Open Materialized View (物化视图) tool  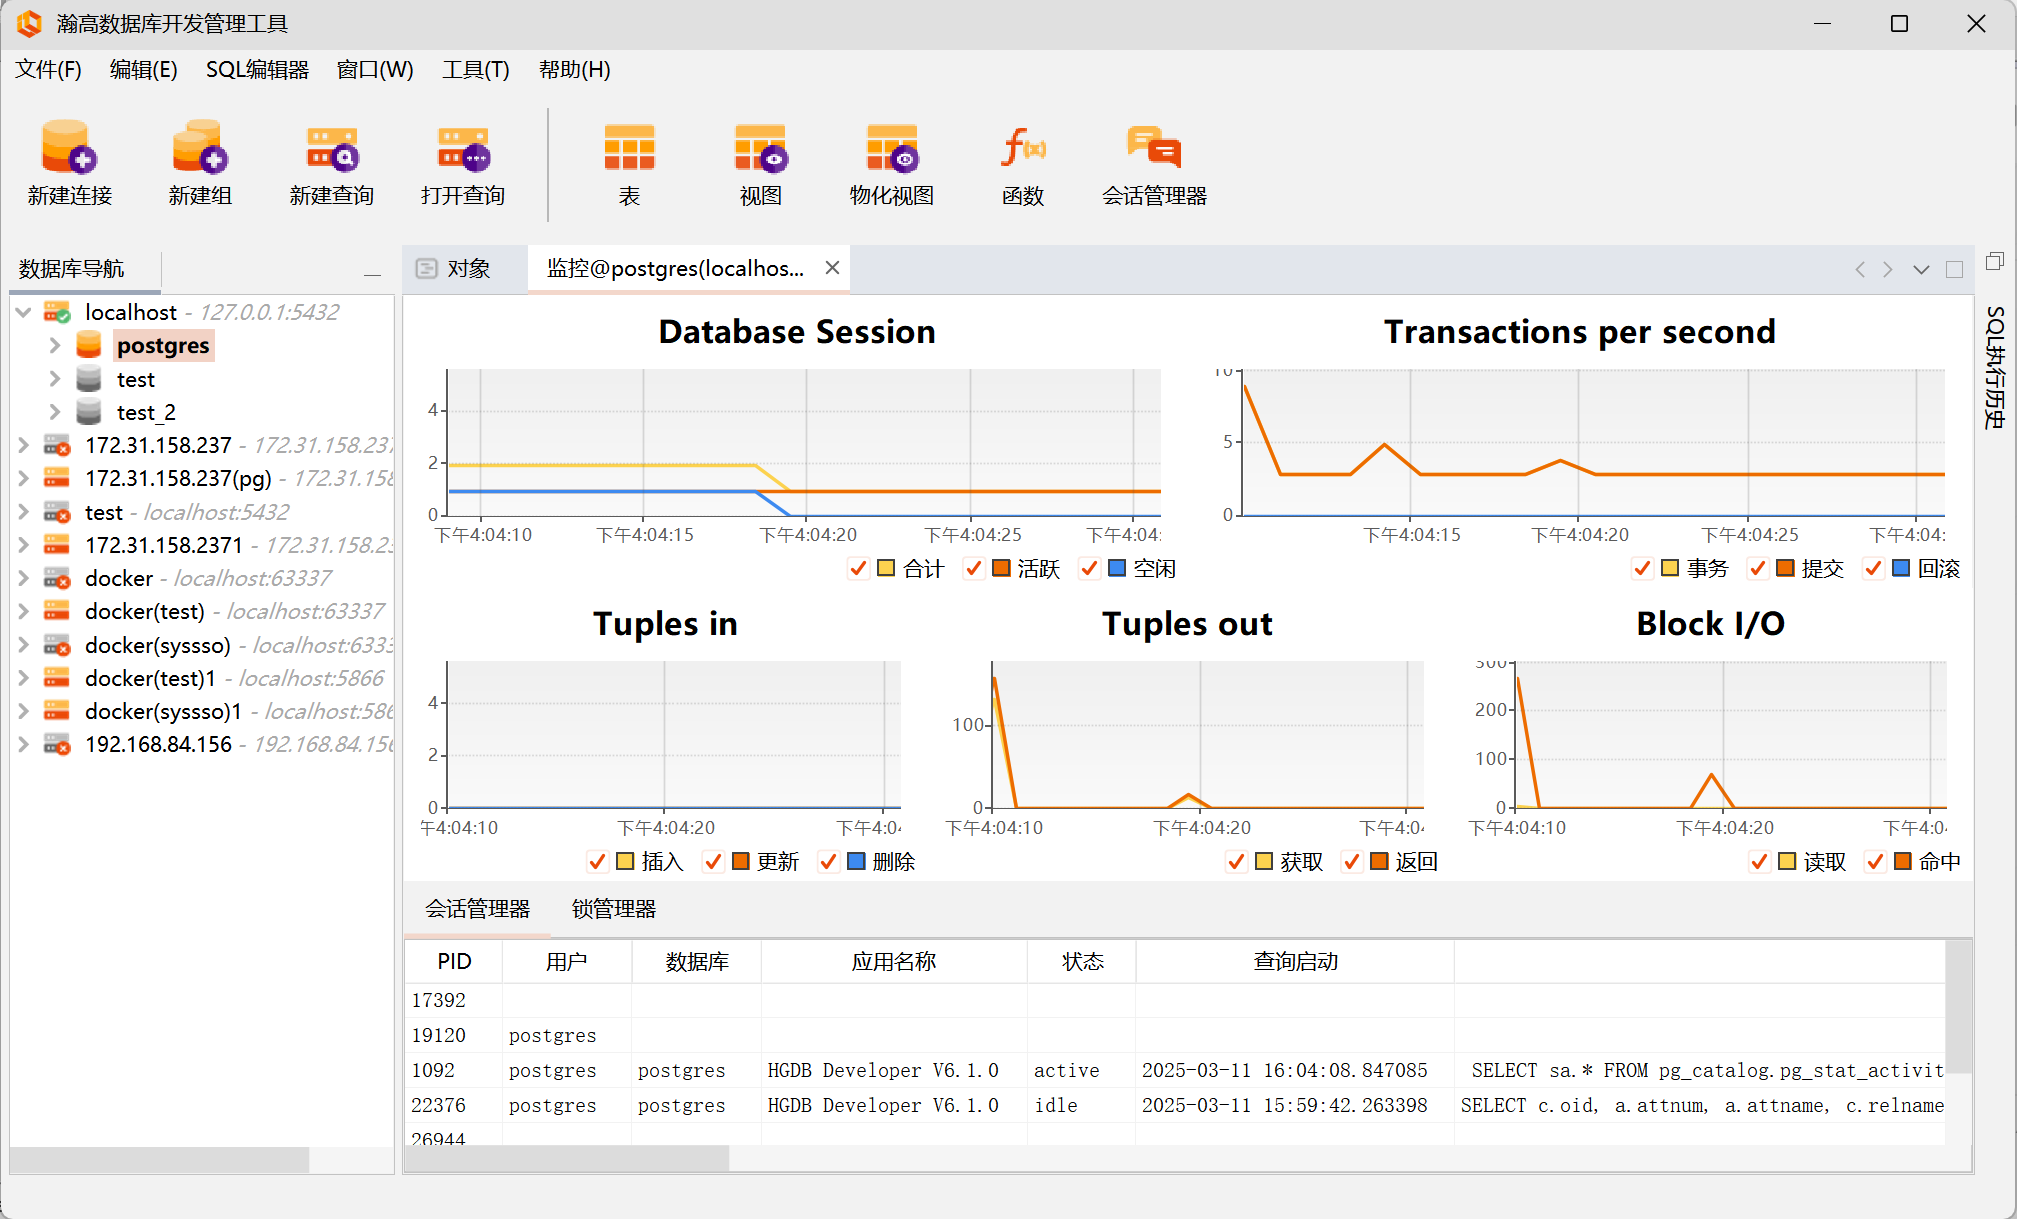tap(892, 147)
